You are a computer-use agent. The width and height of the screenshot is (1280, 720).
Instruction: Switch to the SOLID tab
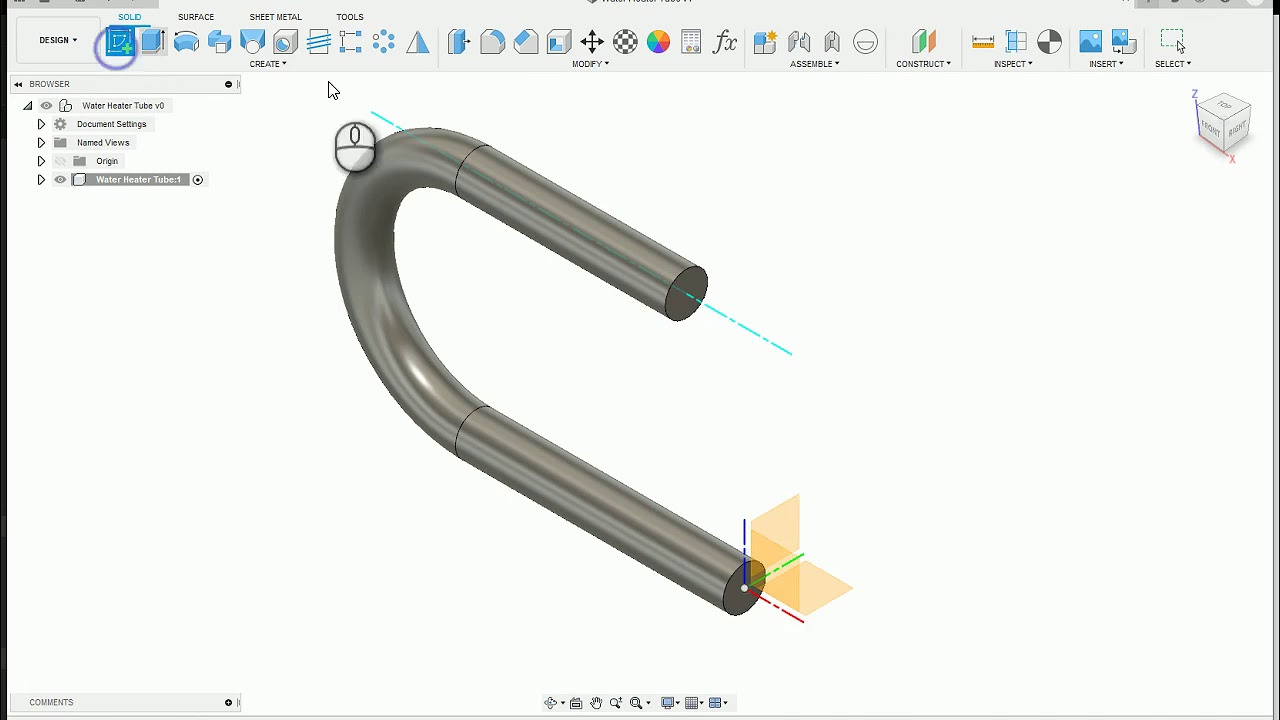129,17
